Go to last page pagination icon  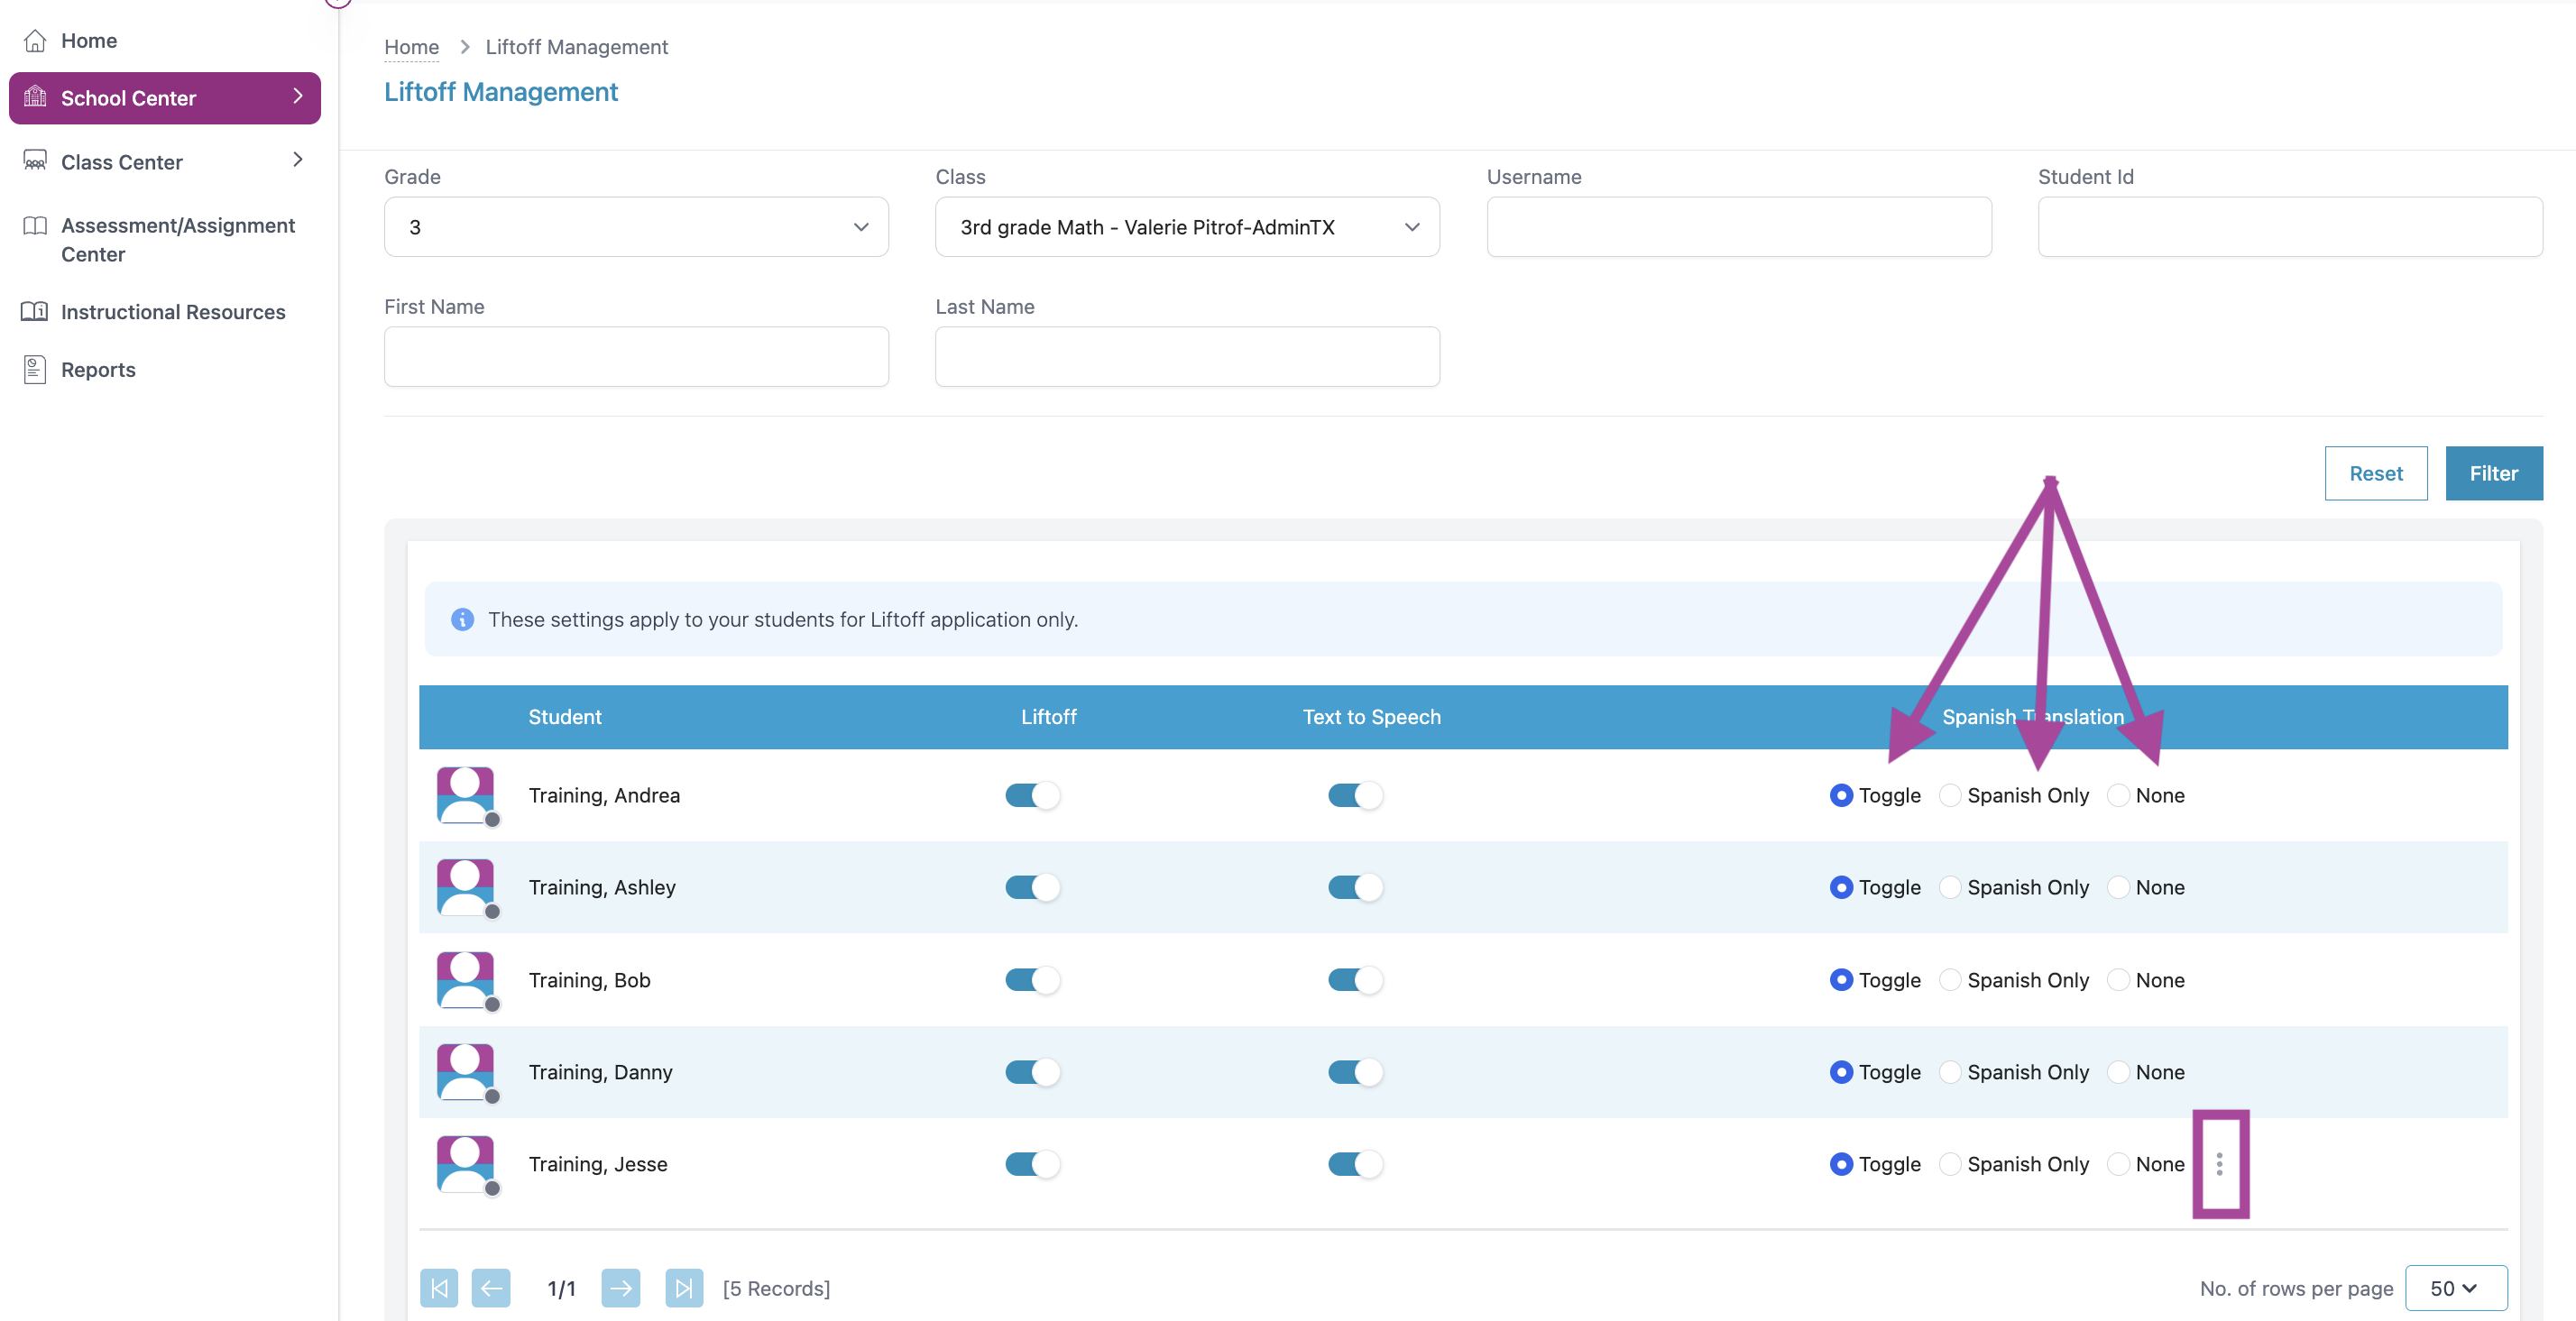(684, 1288)
